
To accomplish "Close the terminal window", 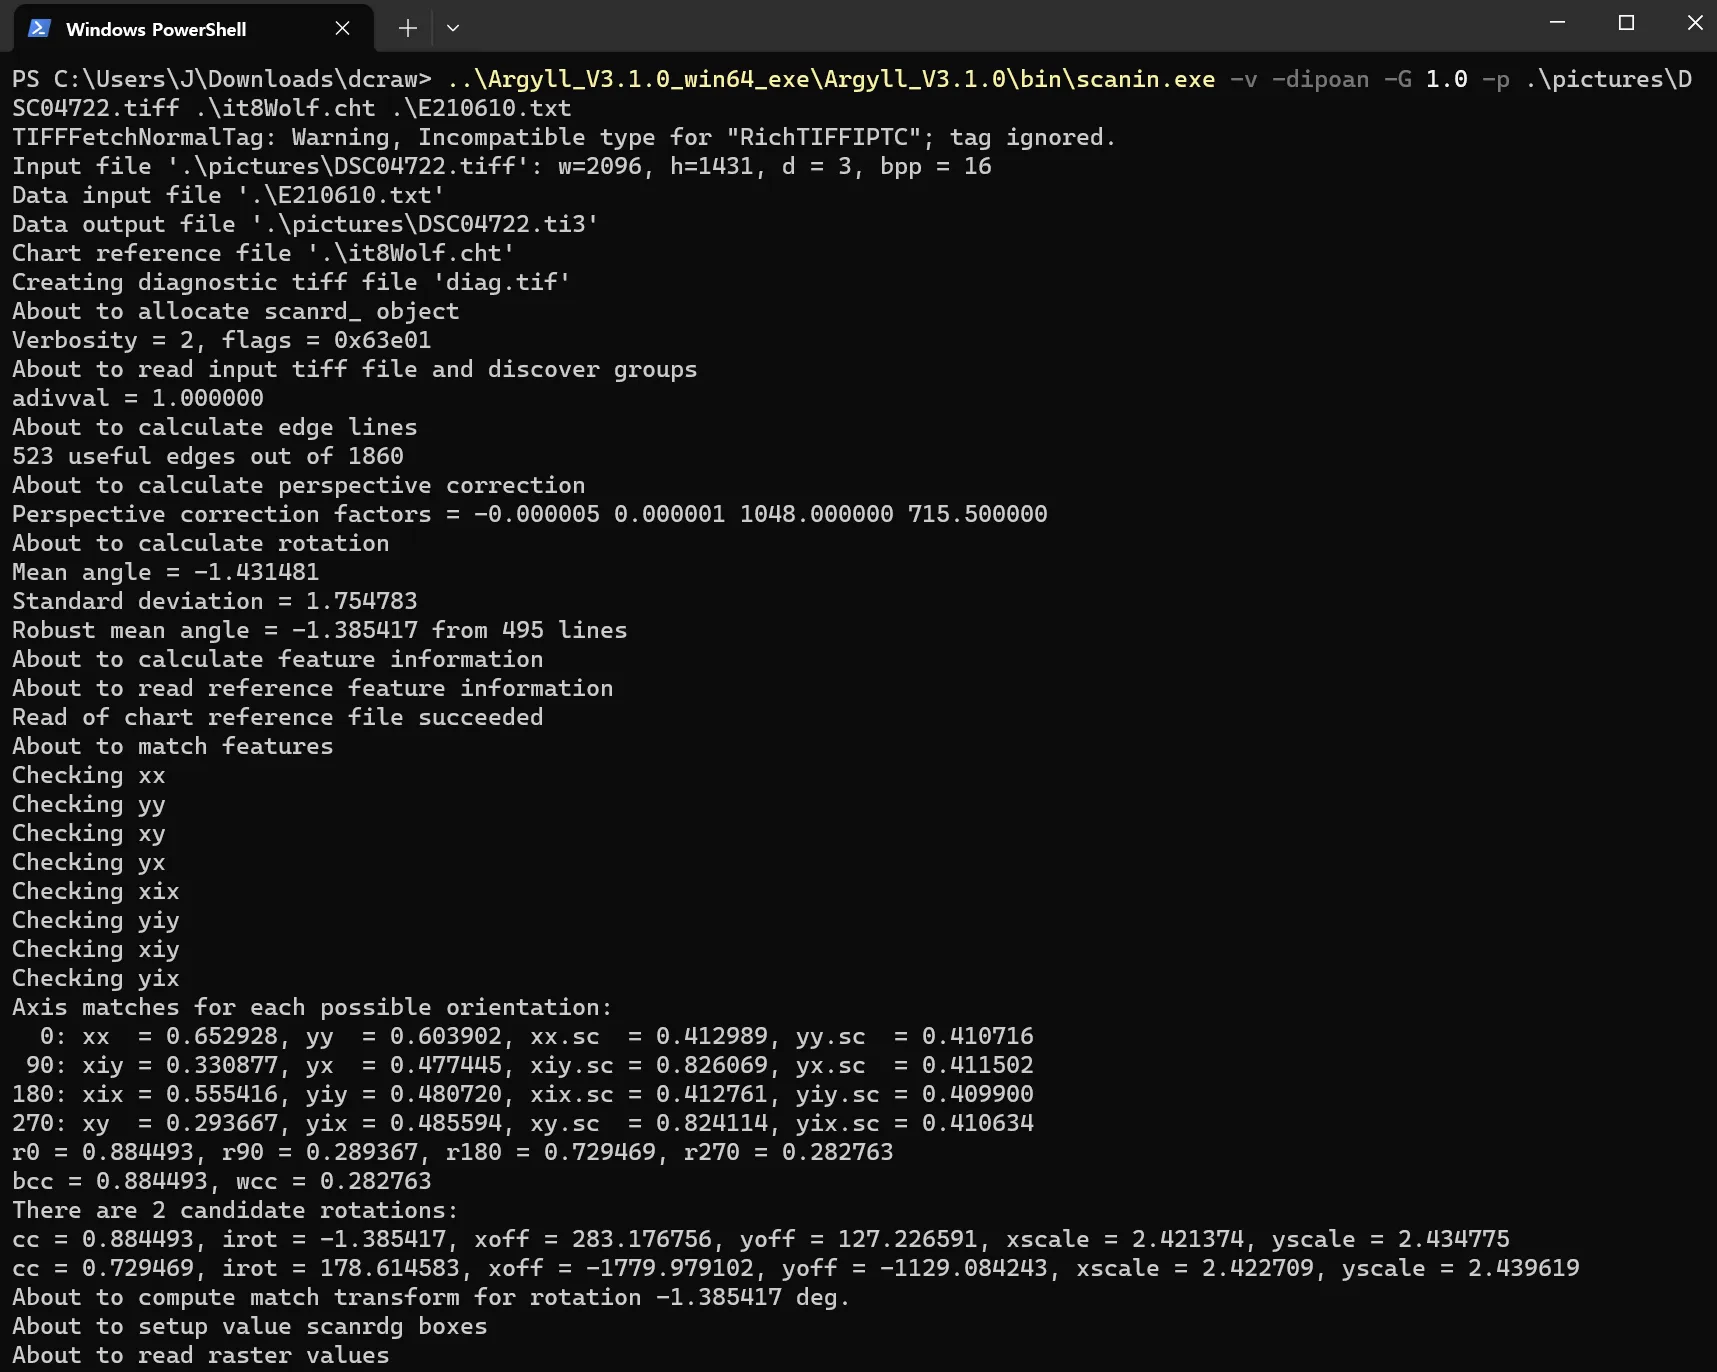I will 1694,23.
